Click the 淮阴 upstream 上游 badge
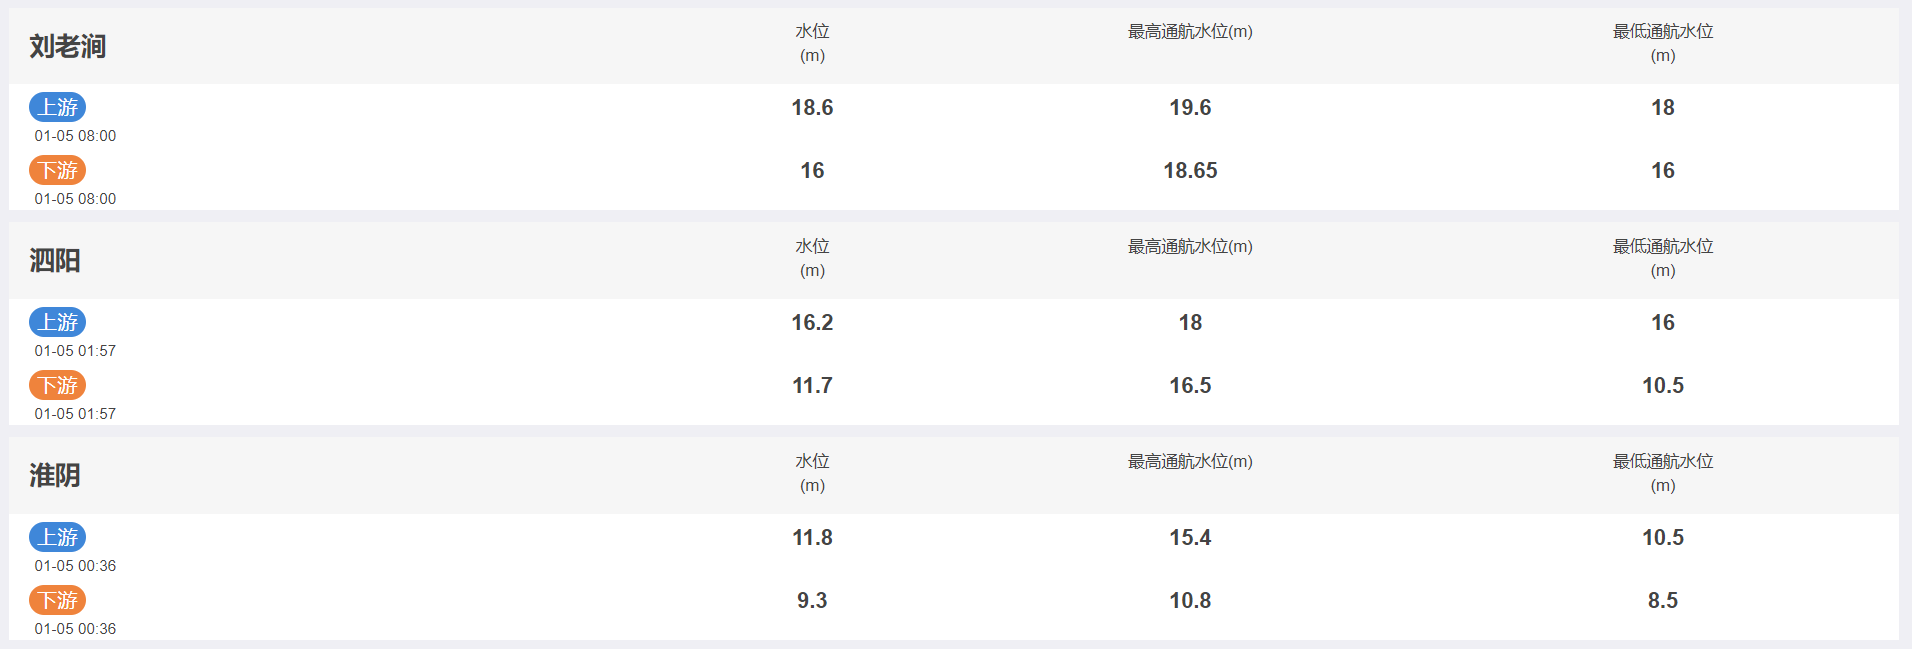 point(57,537)
